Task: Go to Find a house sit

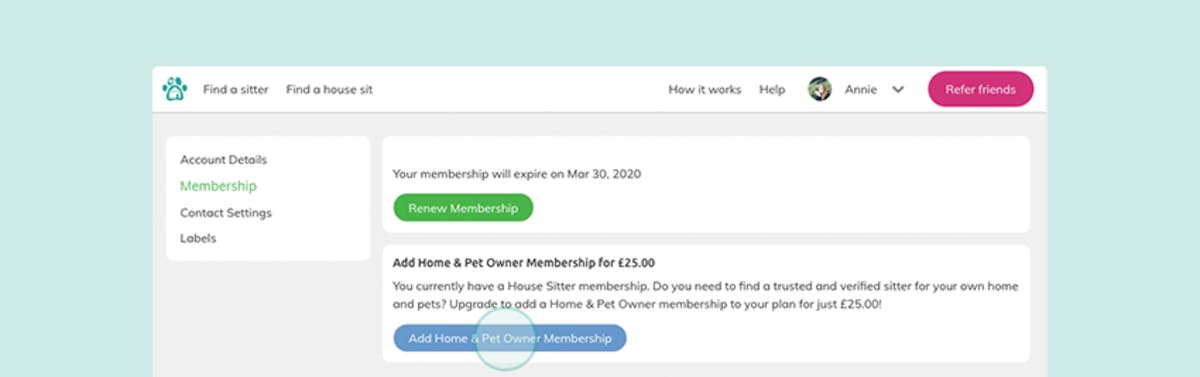Action: pos(329,89)
